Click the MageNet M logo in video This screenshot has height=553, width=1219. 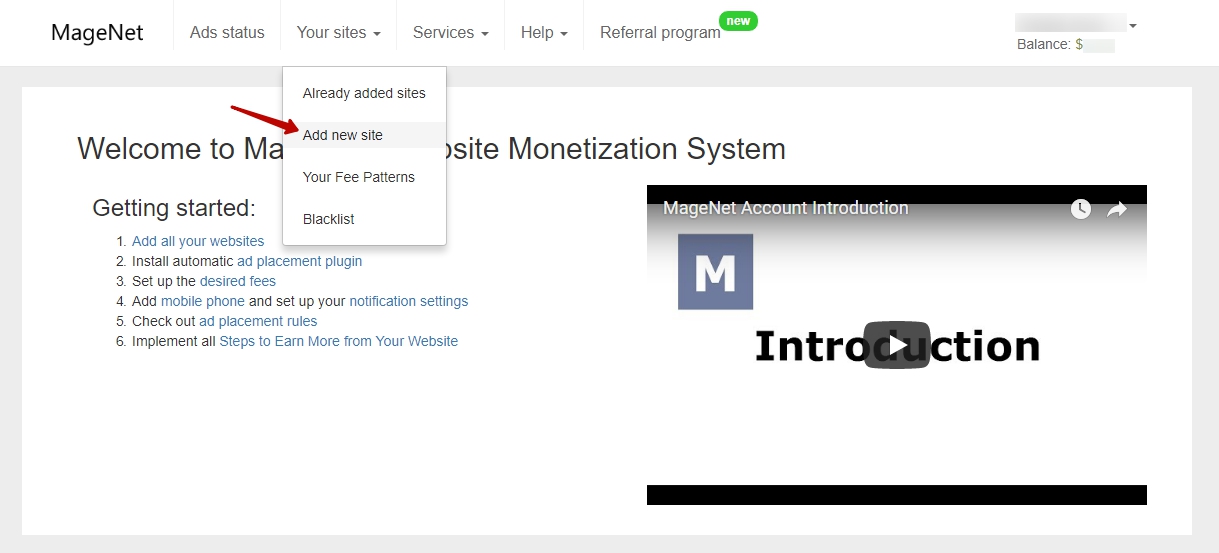(715, 272)
